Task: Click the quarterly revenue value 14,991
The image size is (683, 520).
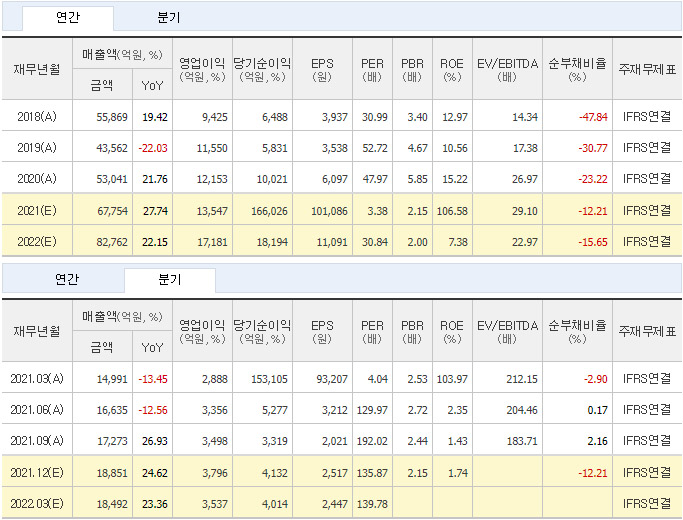Action: pos(112,379)
